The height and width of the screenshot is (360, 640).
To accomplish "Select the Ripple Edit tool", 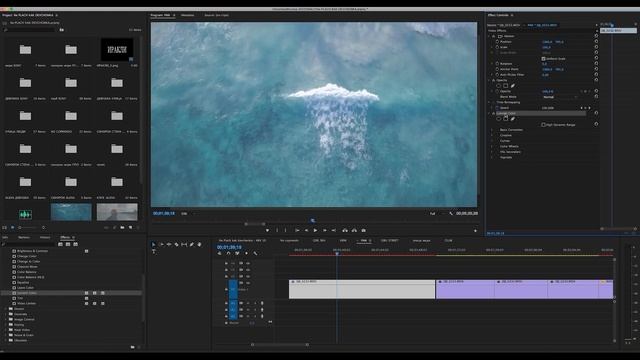I will 169,244.
